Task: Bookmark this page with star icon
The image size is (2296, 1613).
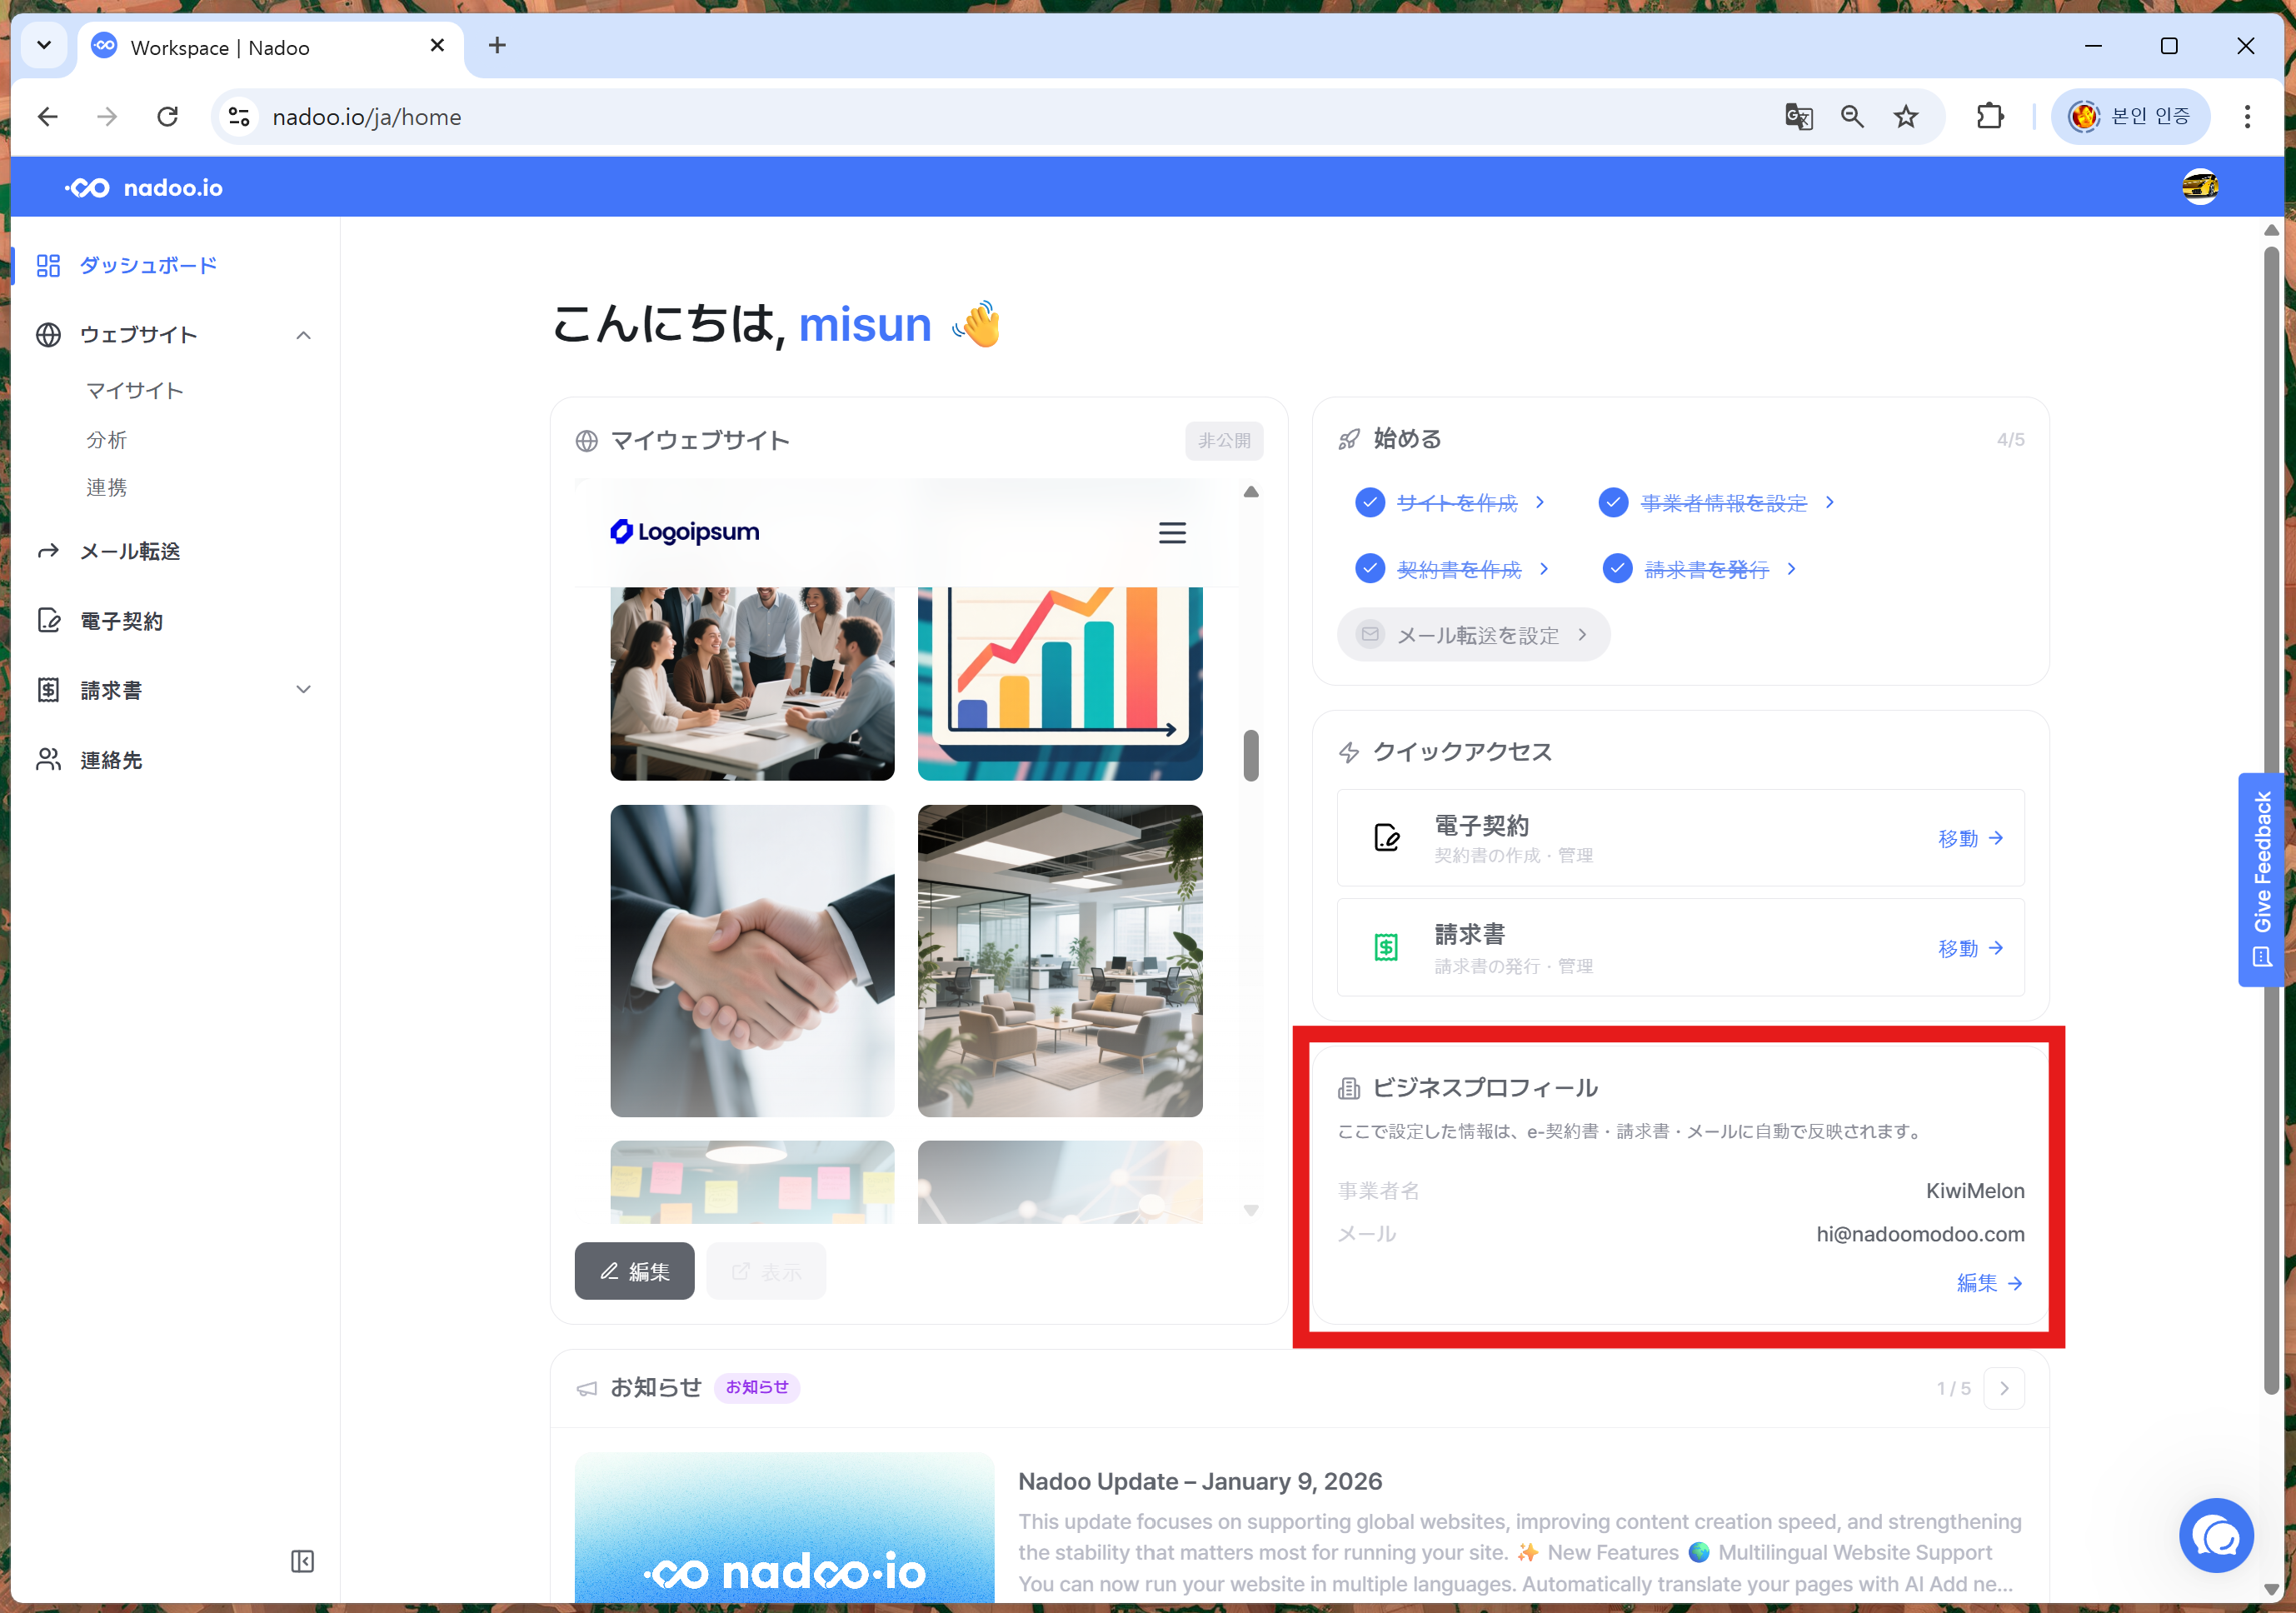Action: click(1906, 117)
